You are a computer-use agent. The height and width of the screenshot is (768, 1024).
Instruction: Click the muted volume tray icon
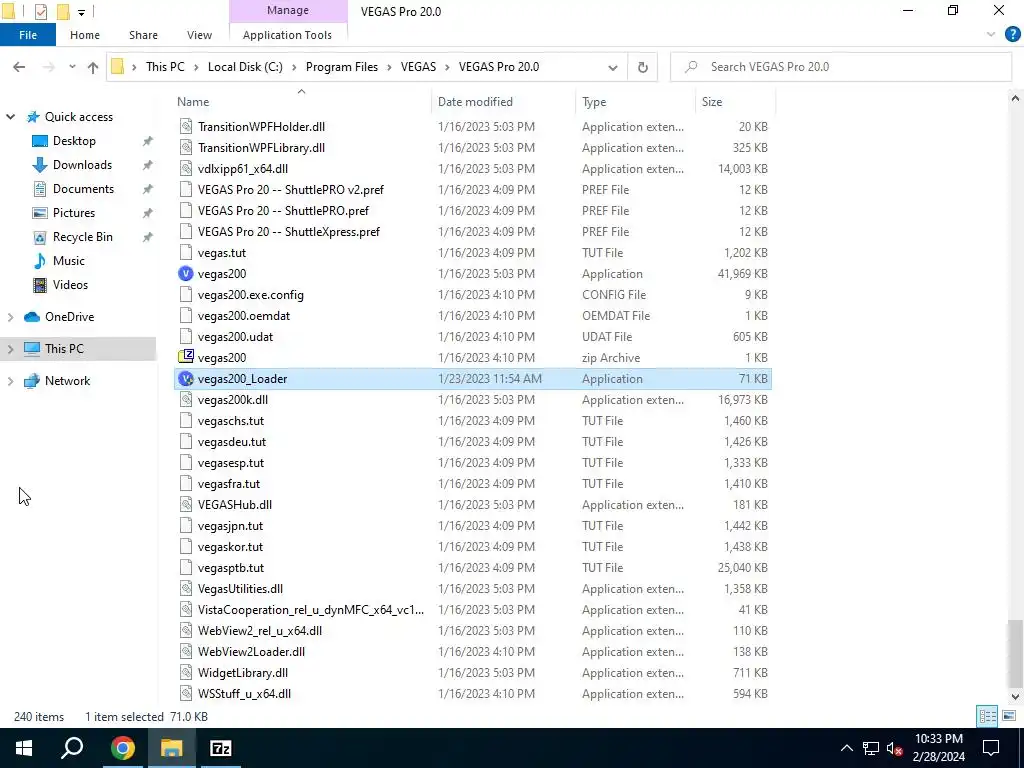click(895, 748)
